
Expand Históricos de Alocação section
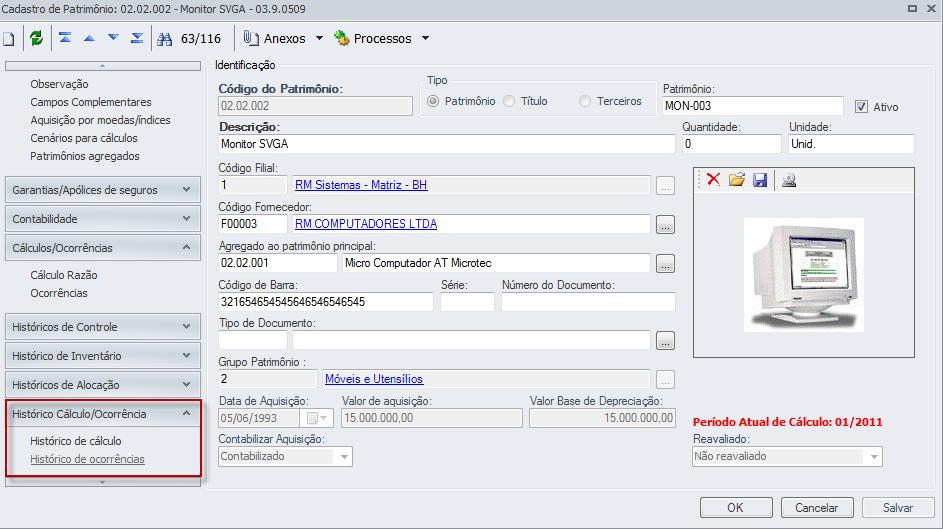pos(103,385)
